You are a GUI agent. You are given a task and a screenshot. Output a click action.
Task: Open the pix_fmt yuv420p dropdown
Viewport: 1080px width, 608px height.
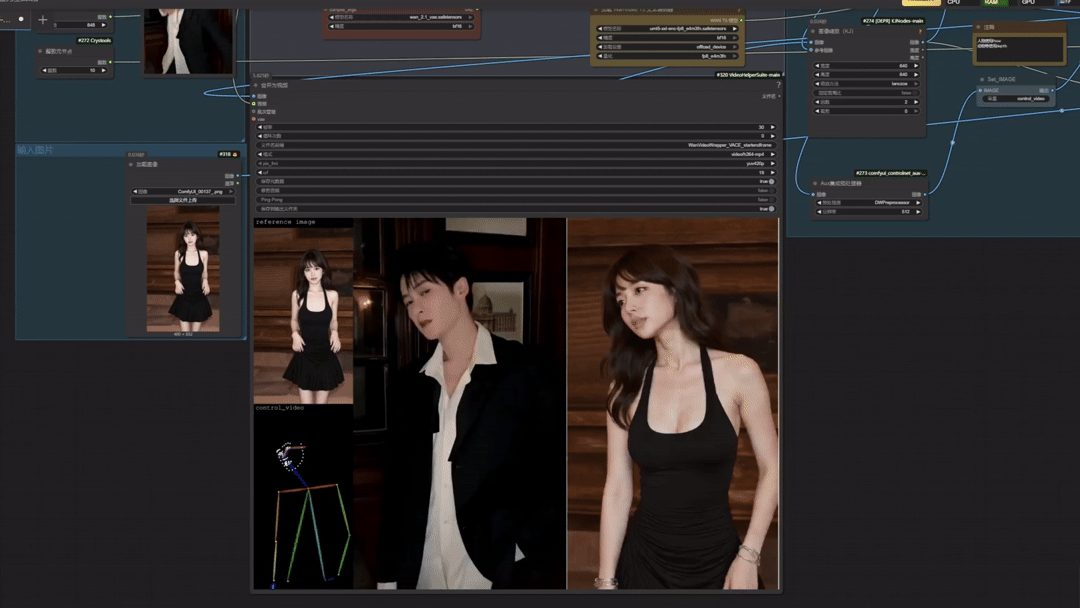[x=517, y=163]
